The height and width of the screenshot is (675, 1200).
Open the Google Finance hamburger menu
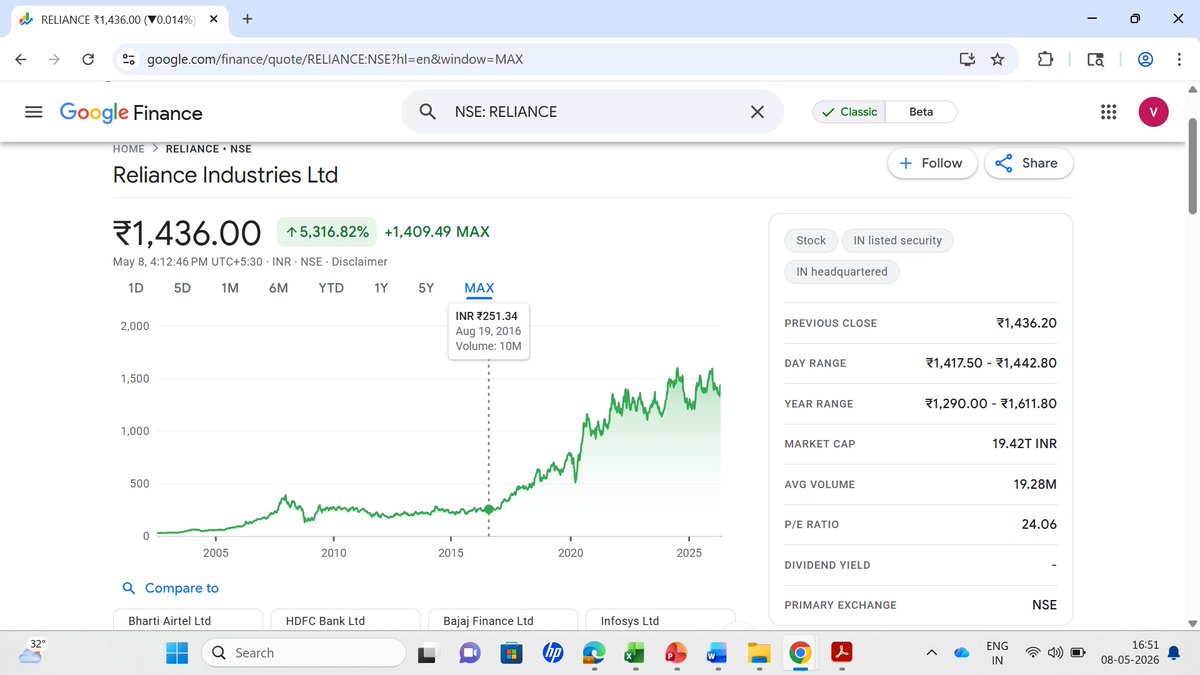33,112
